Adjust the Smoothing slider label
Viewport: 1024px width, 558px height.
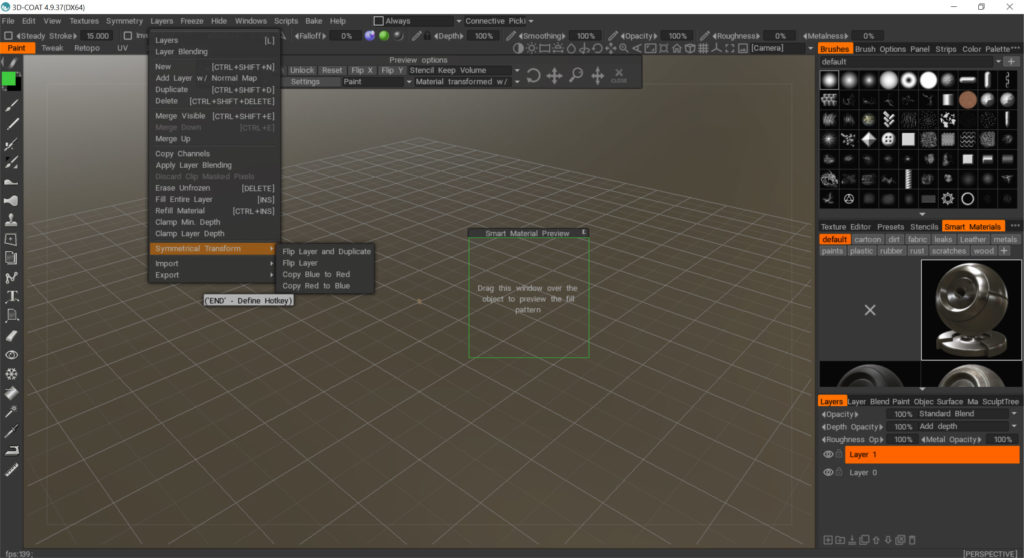pyautogui.click(x=541, y=36)
